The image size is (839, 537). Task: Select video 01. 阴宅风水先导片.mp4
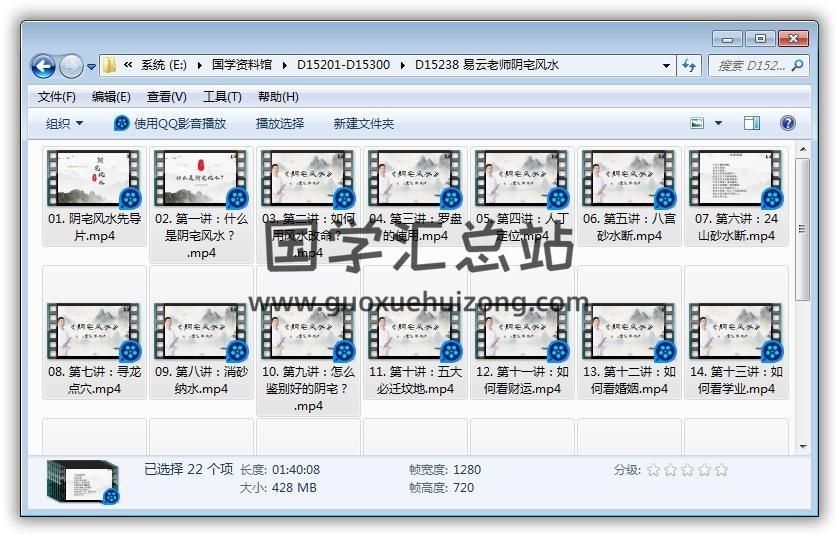click(94, 196)
